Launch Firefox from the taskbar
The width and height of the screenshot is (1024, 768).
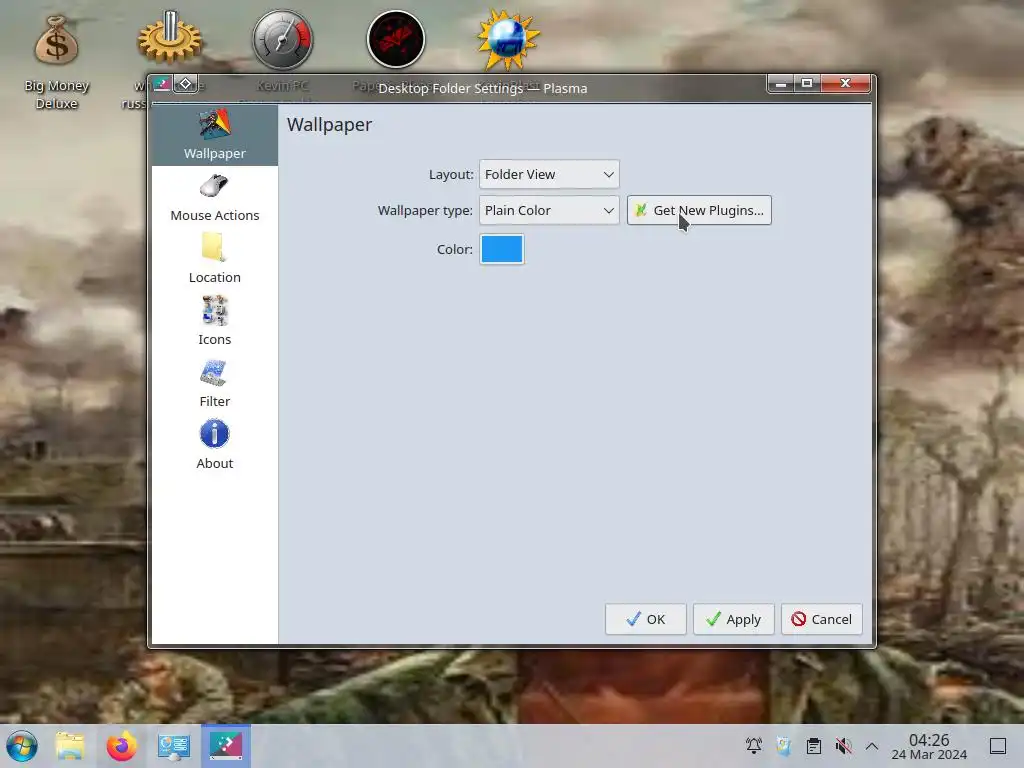(x=121, y=746)
